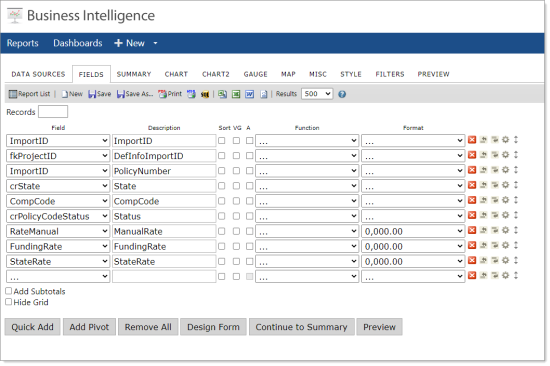Open the Format dropdown for RateManual row
The width and height of the screenshot is (550, 366).
[413, 231]
